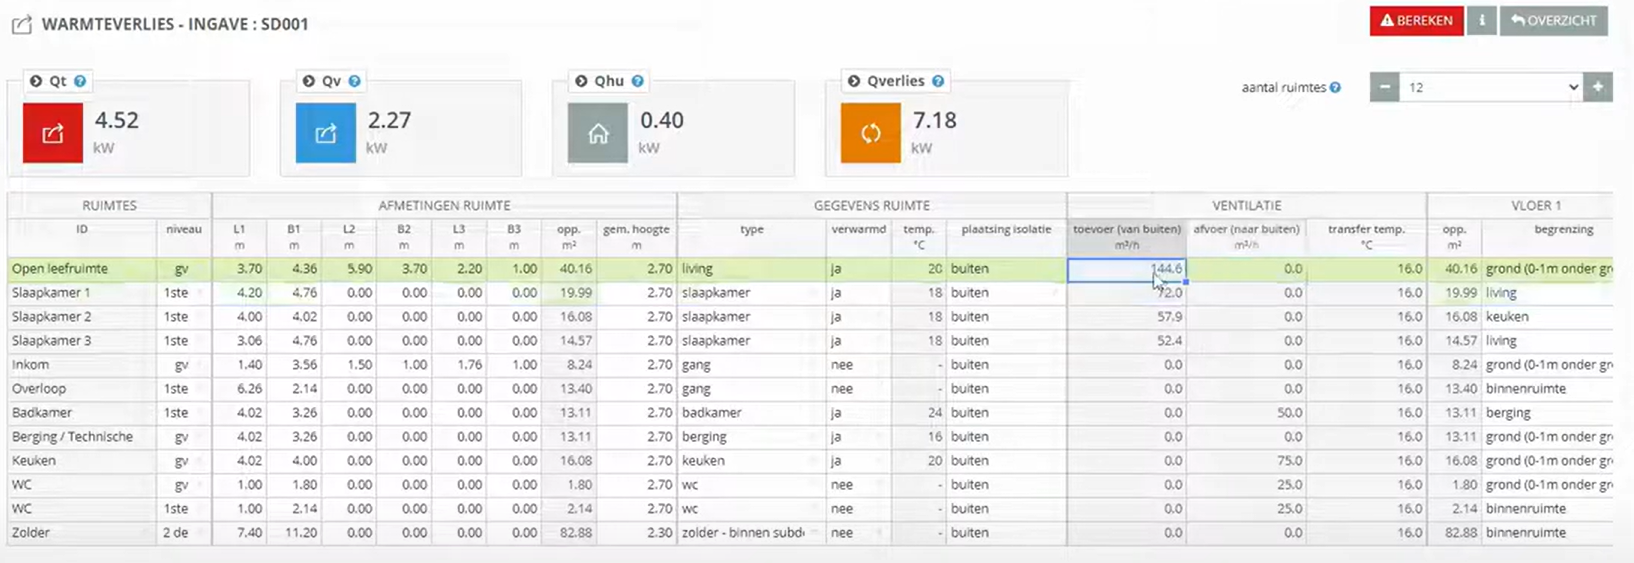Open type dropdown 'zolder - binnen subd'

pos(752,533)
